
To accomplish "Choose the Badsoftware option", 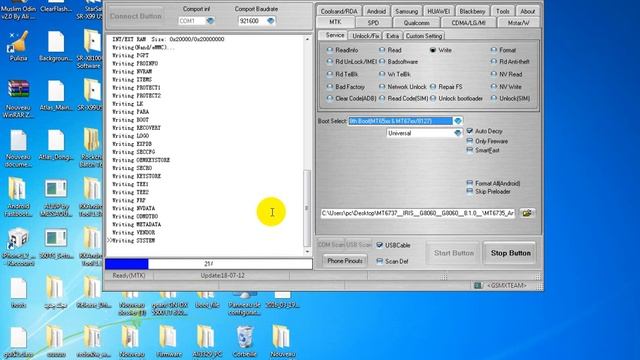I will [398, 62].
